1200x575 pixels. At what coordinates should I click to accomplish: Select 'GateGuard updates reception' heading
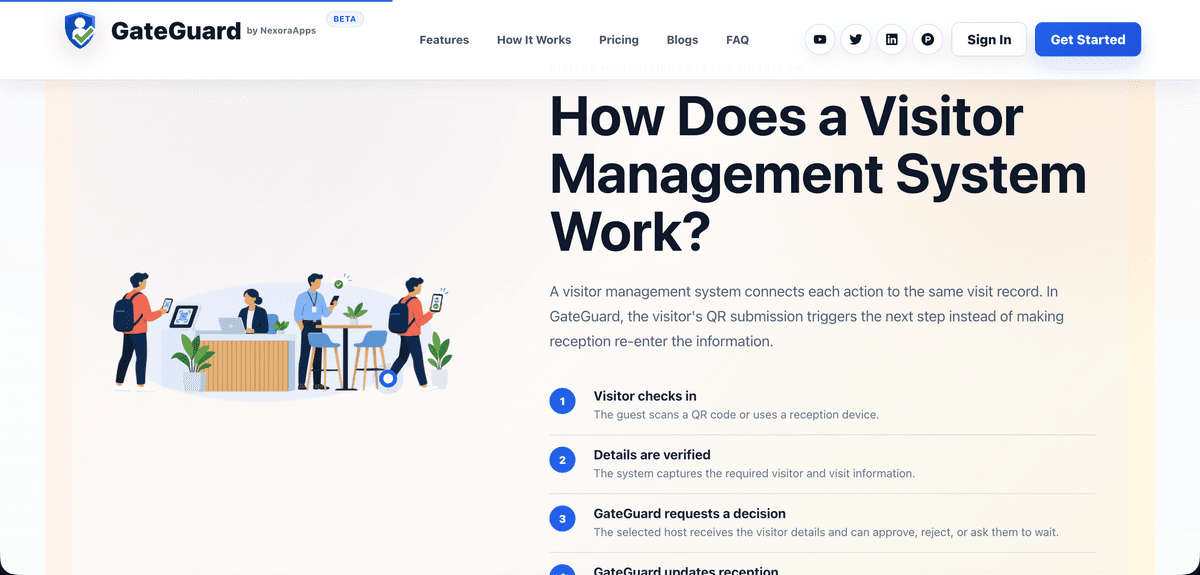pyautogui.click(x=686, y=571)
